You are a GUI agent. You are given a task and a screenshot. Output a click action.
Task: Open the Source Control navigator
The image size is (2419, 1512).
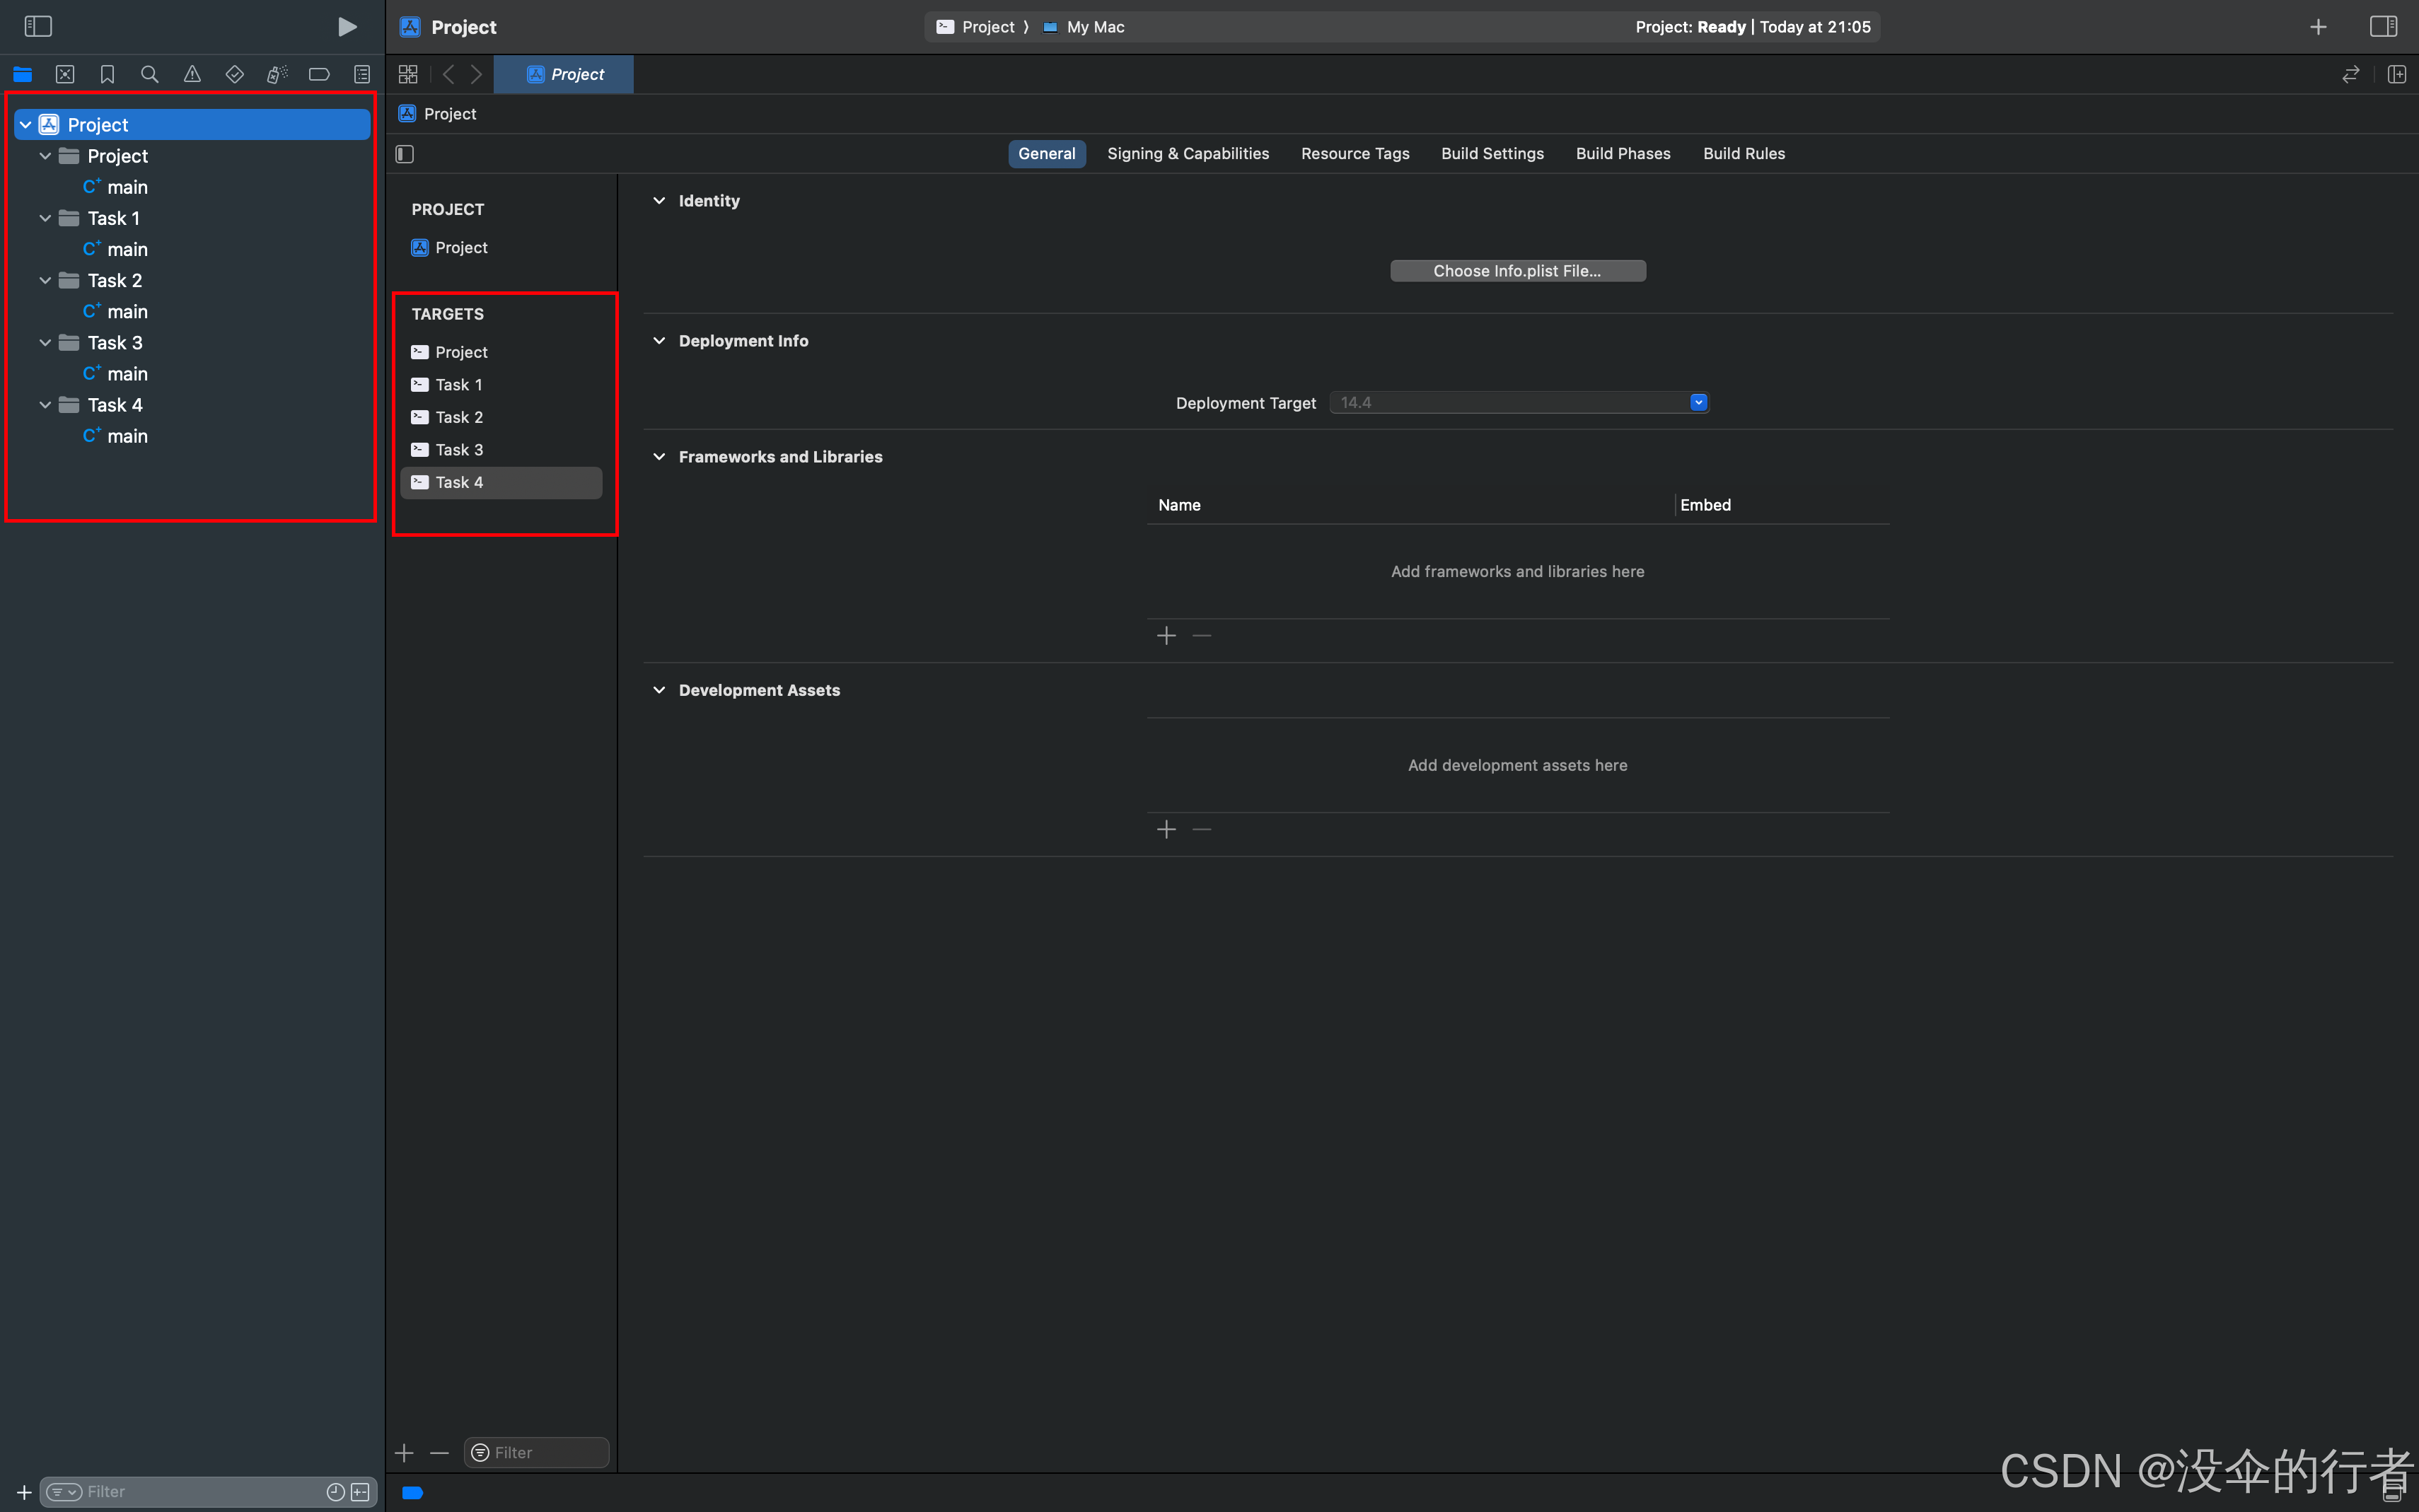tap(65, 74)
